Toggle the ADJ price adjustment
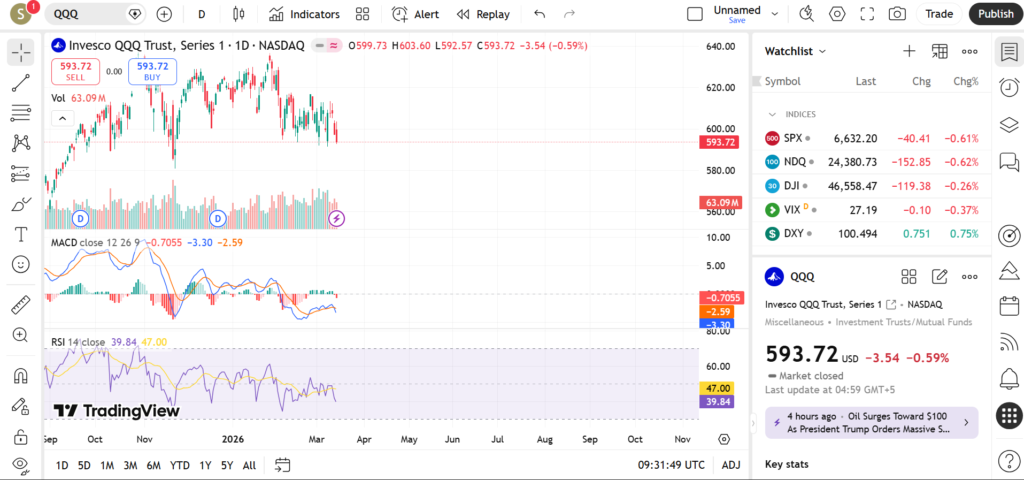The height and width of the screenshot is (480, 1024). point(731,465)
